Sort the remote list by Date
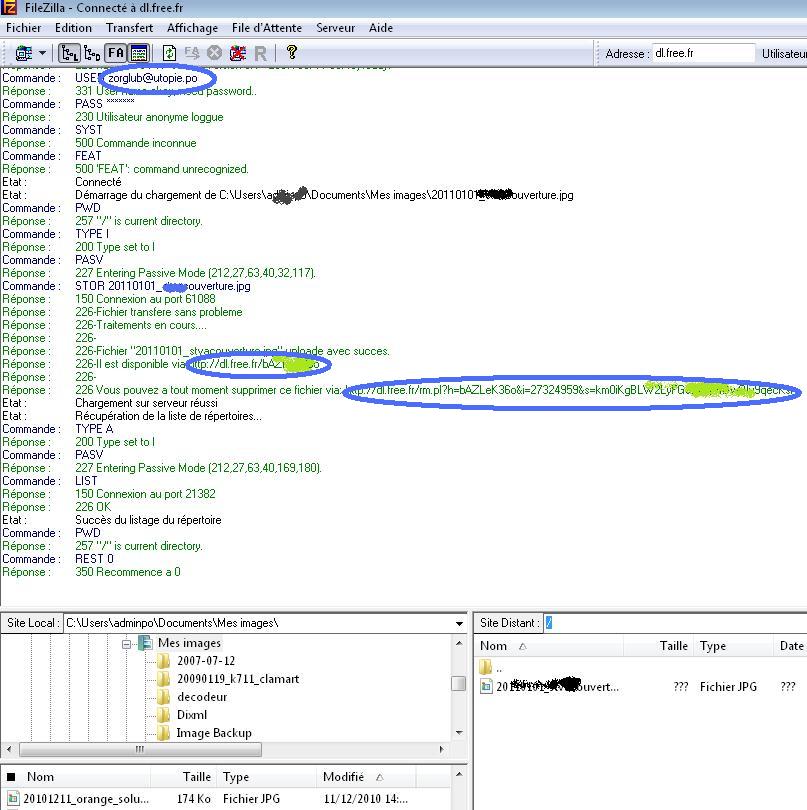807x810 pixels. point(791,646)
